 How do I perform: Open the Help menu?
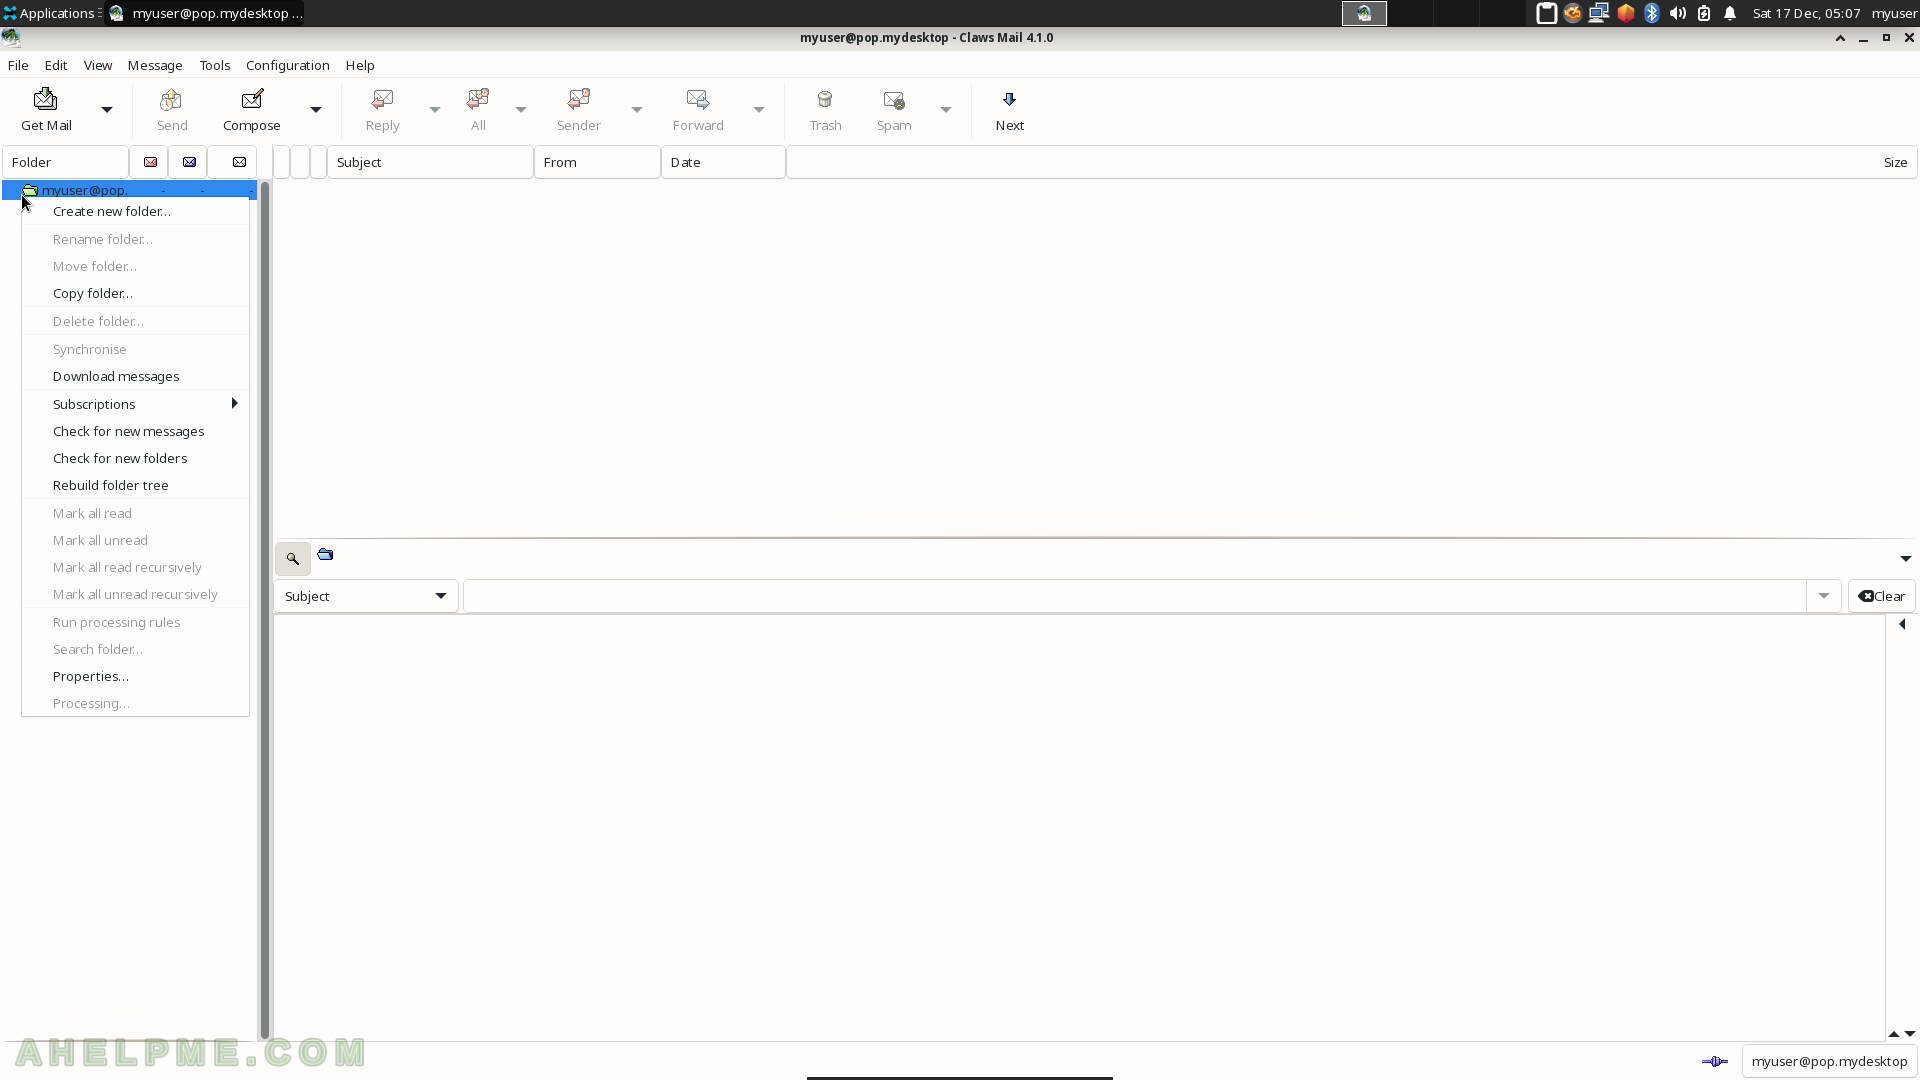(x=360, y=65)
